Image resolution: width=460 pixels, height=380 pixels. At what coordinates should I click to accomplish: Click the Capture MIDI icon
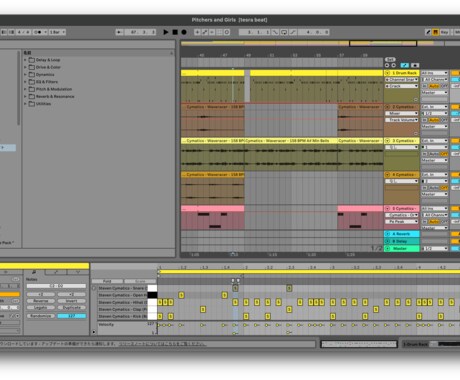[x=219, y=32]
